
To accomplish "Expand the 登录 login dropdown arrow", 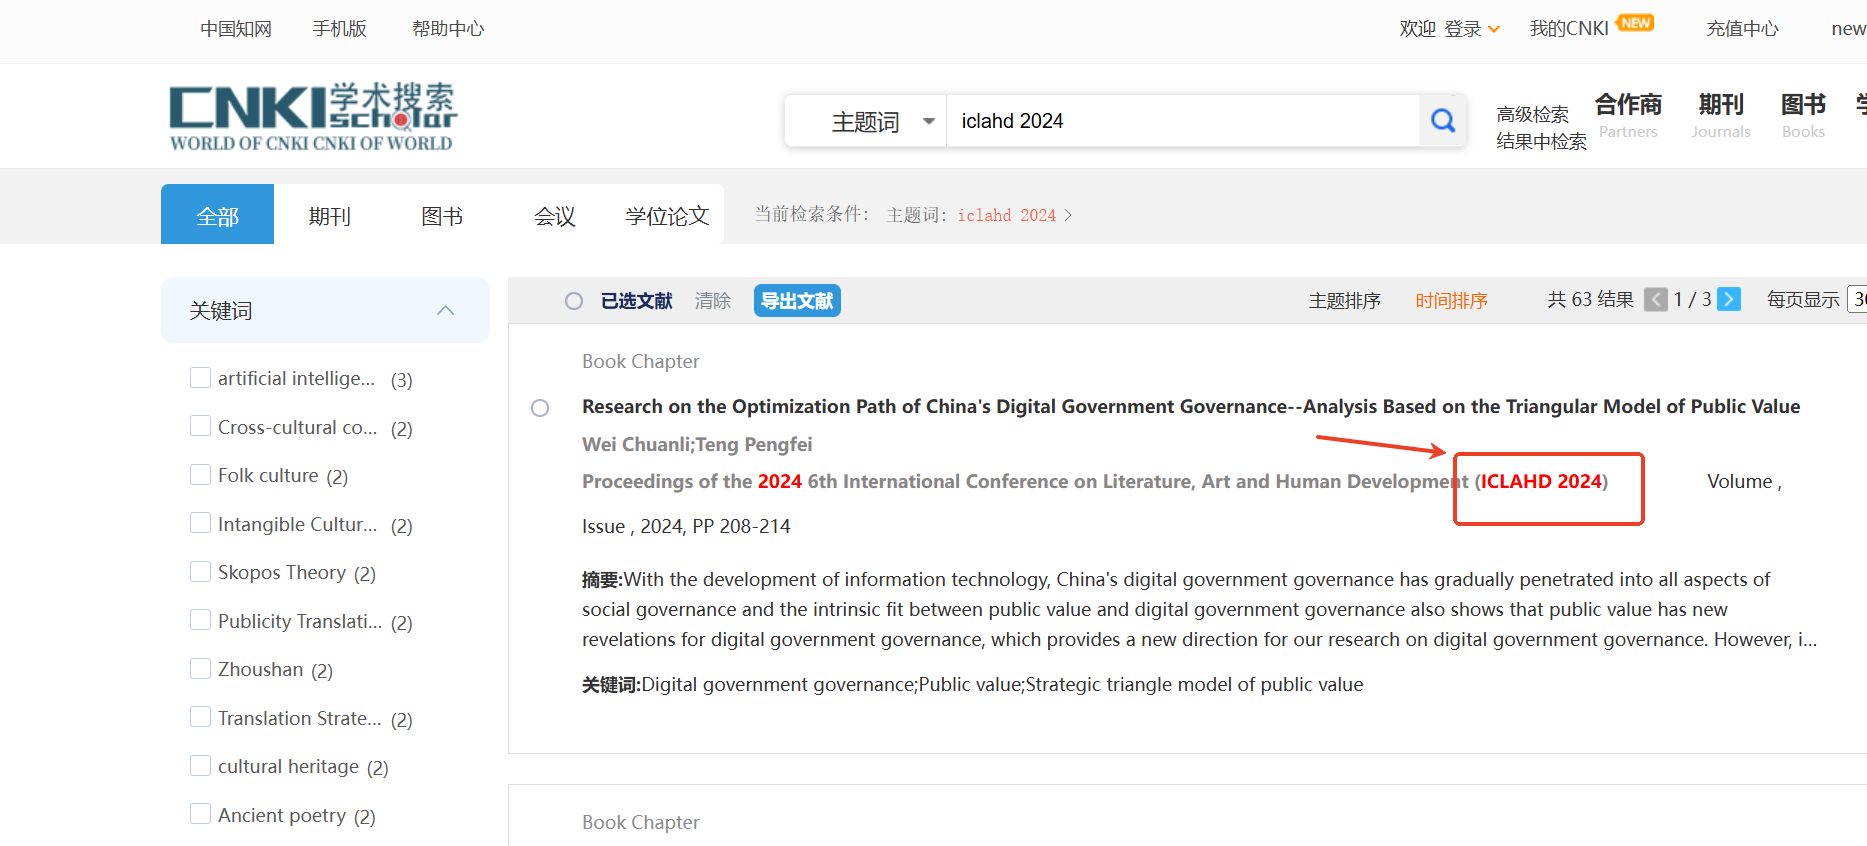I will coord(1494,29).
